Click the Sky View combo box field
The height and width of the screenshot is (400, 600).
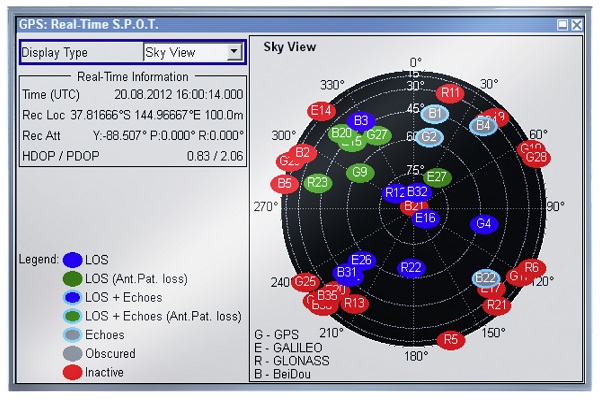[x=193, y=52]
